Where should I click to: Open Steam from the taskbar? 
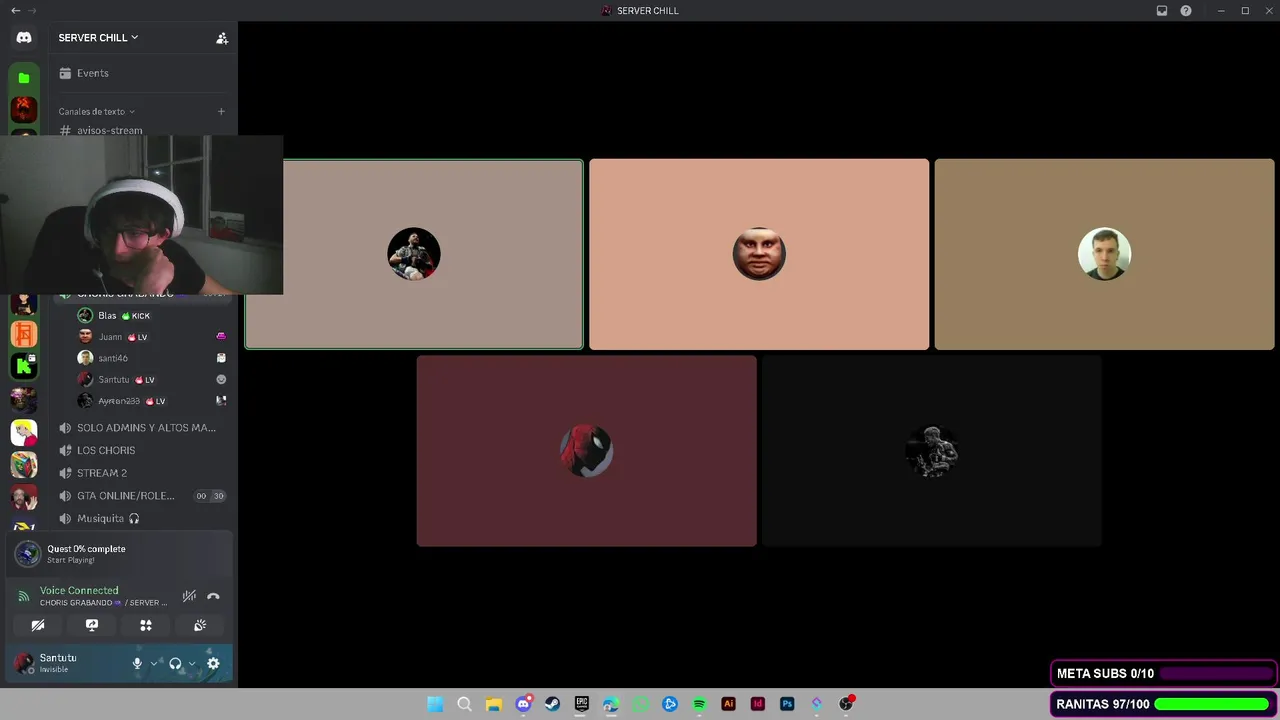click(552, 704)
